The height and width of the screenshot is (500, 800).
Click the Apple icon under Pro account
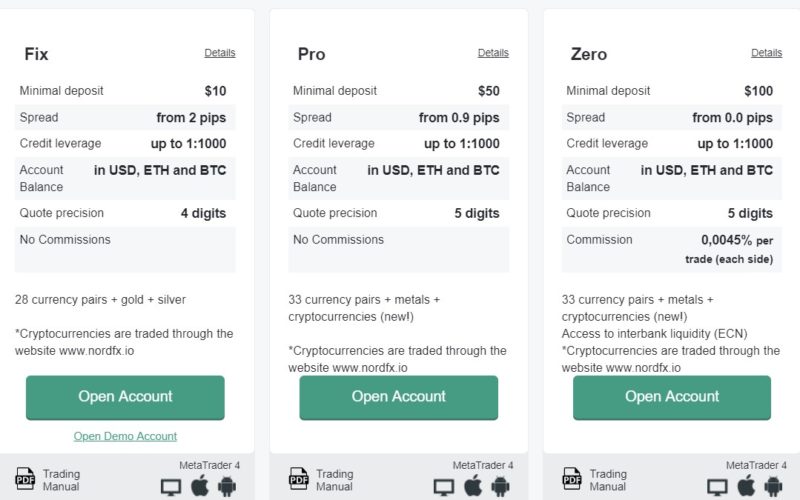473,485
